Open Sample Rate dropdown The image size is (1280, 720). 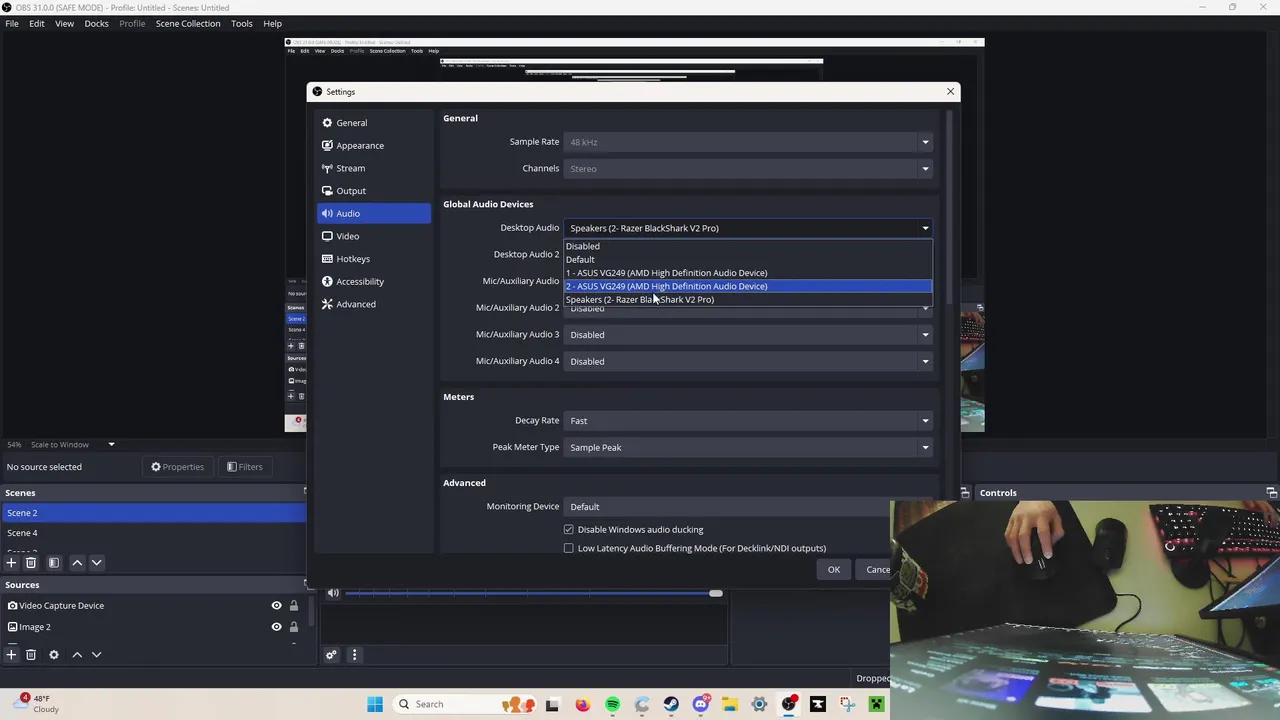pyautogui.click(x=749, y=142)
